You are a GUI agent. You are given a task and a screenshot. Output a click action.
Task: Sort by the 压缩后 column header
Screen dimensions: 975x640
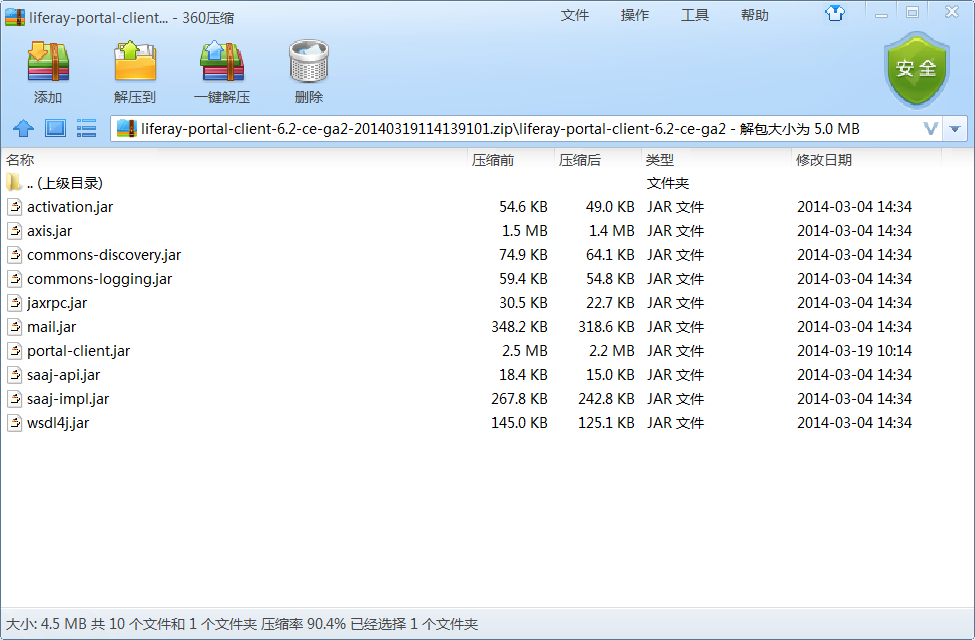(598, 160)
